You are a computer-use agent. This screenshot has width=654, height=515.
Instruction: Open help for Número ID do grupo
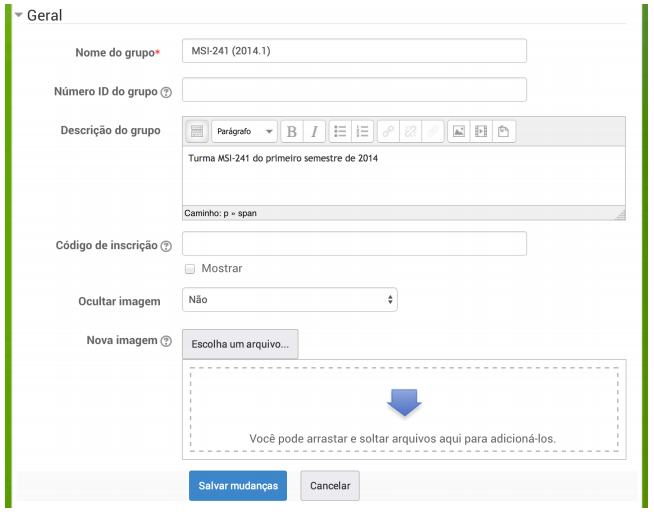pos(166,92)
